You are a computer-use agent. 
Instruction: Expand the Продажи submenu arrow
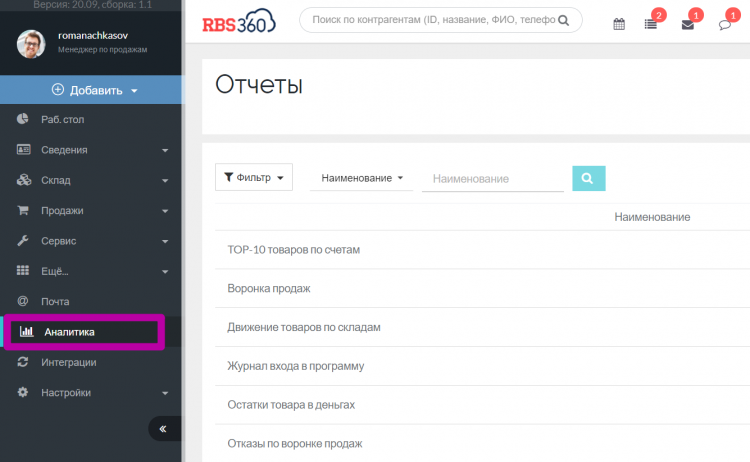click(165, 211)
